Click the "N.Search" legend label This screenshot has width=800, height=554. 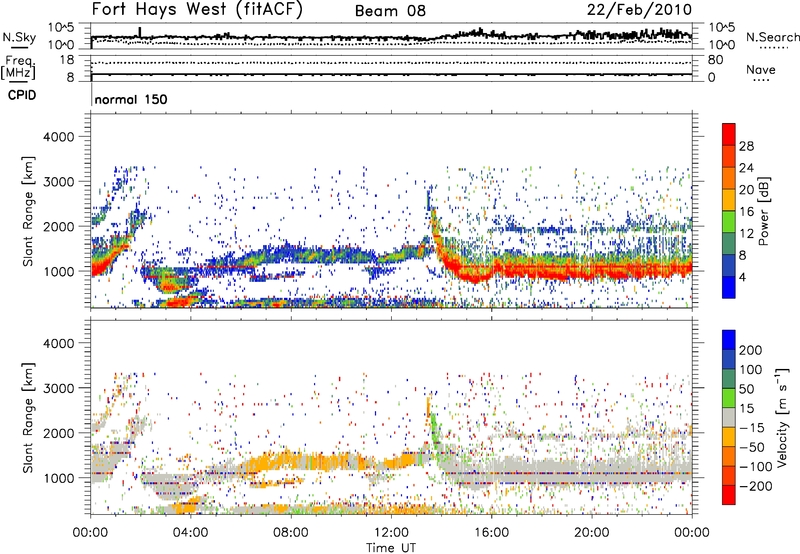[x=772, y=37]
